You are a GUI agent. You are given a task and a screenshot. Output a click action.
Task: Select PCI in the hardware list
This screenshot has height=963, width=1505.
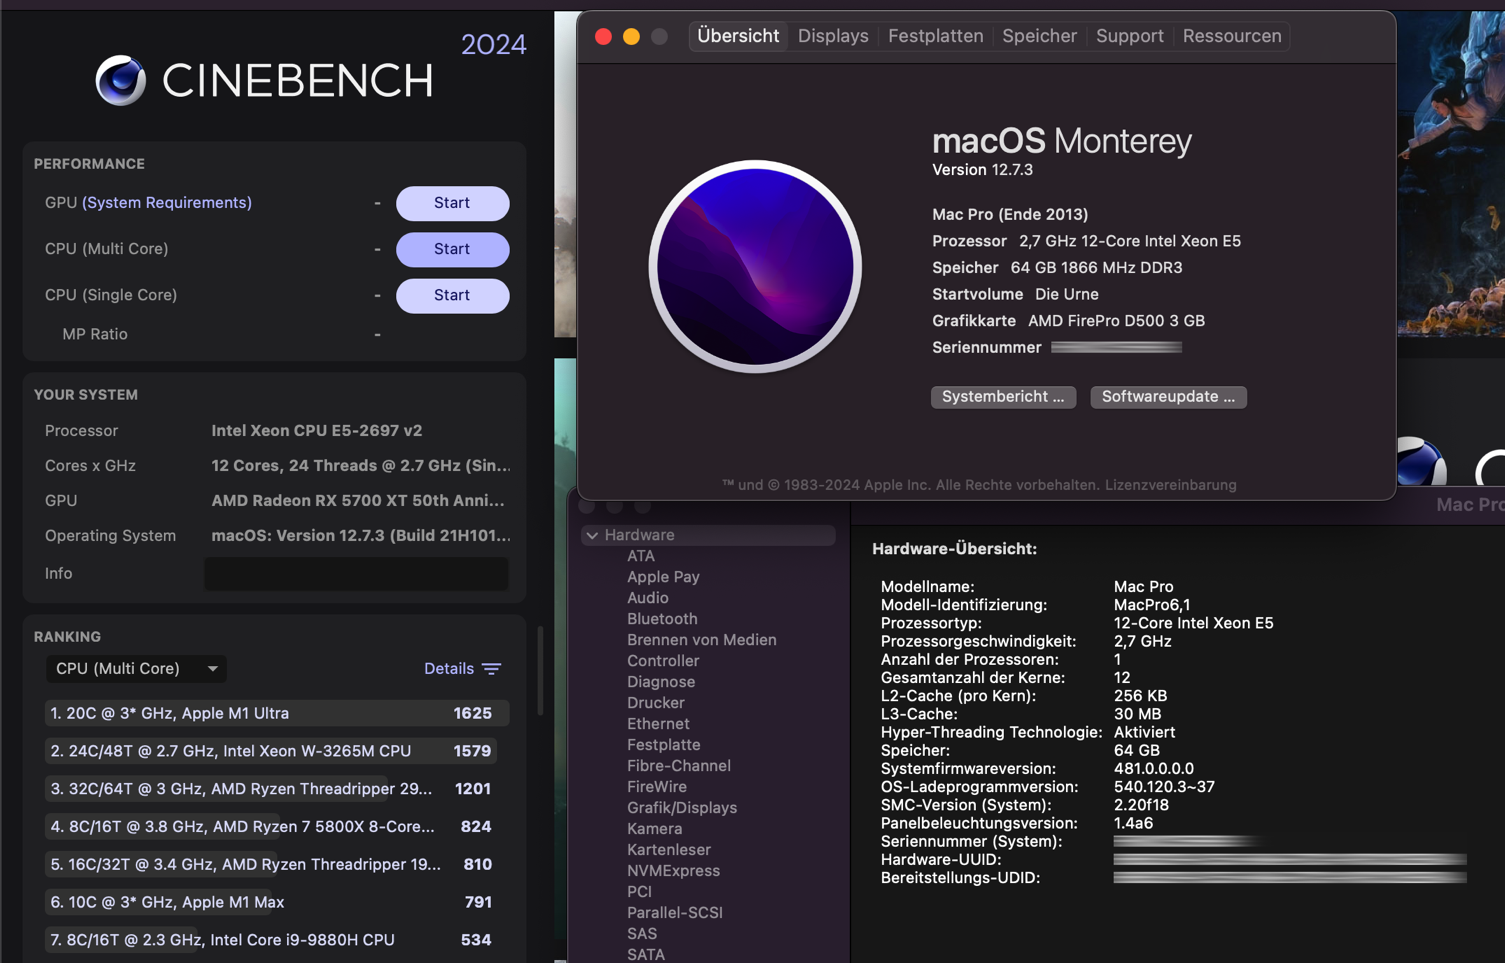point(639,892)
